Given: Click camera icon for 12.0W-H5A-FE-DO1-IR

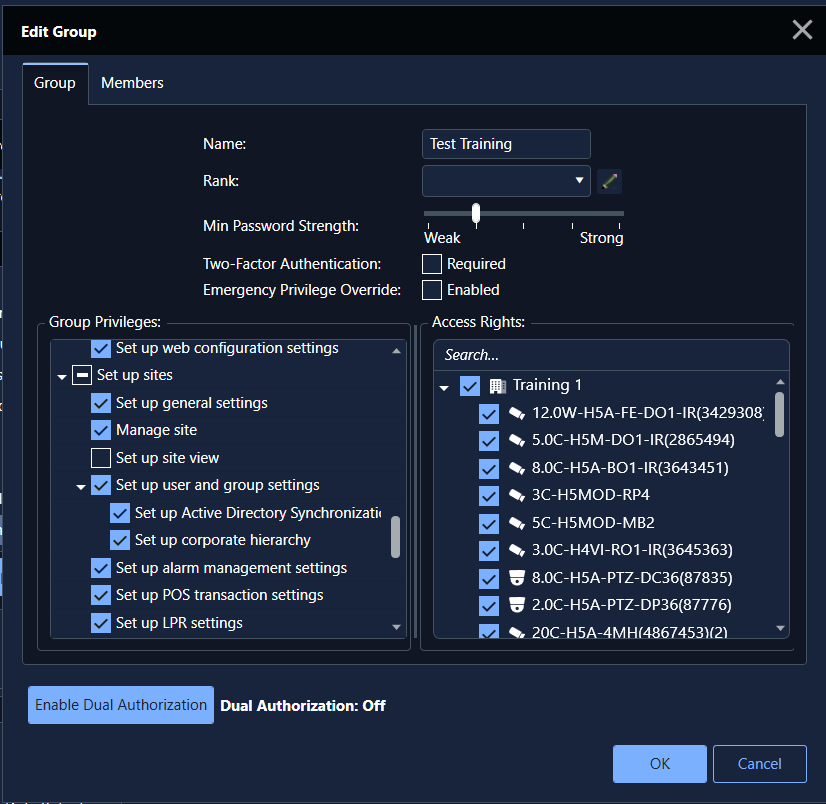Looking at the screenshot, I should point(517,414).
